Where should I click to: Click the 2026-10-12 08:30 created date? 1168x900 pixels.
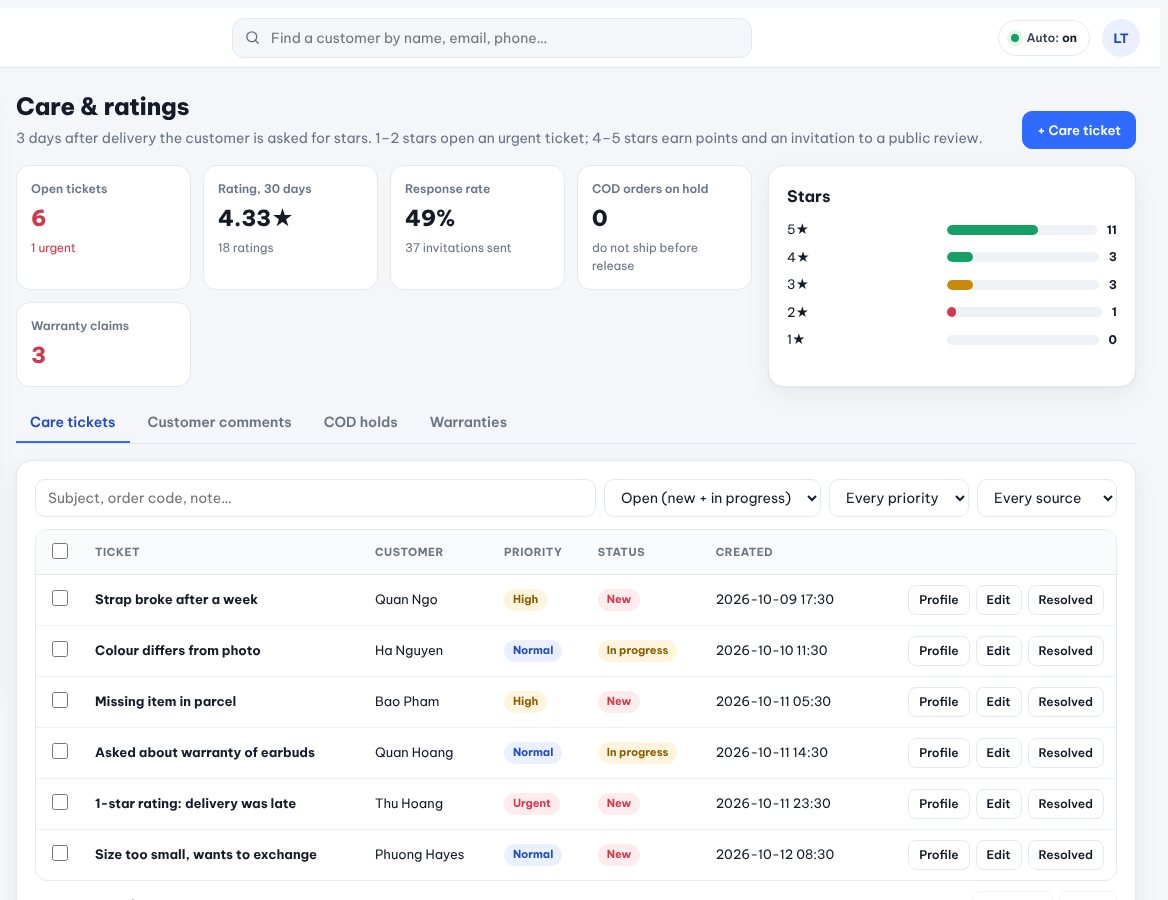coord(775,855)
